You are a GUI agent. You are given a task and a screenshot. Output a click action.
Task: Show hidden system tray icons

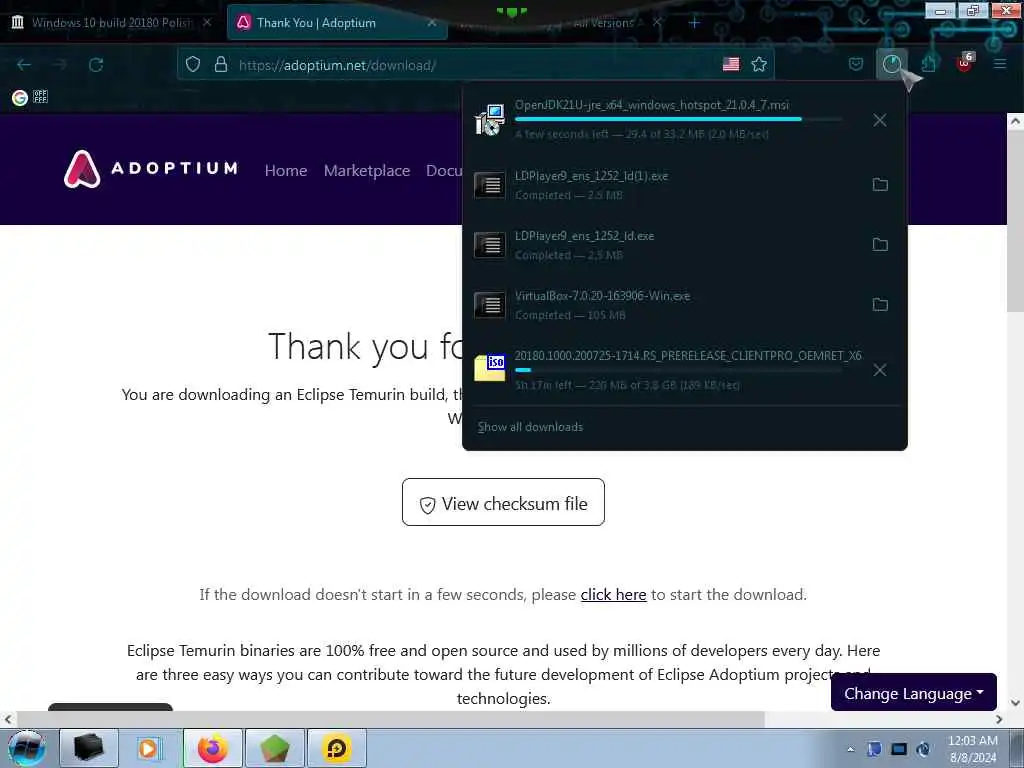(850, 749)
